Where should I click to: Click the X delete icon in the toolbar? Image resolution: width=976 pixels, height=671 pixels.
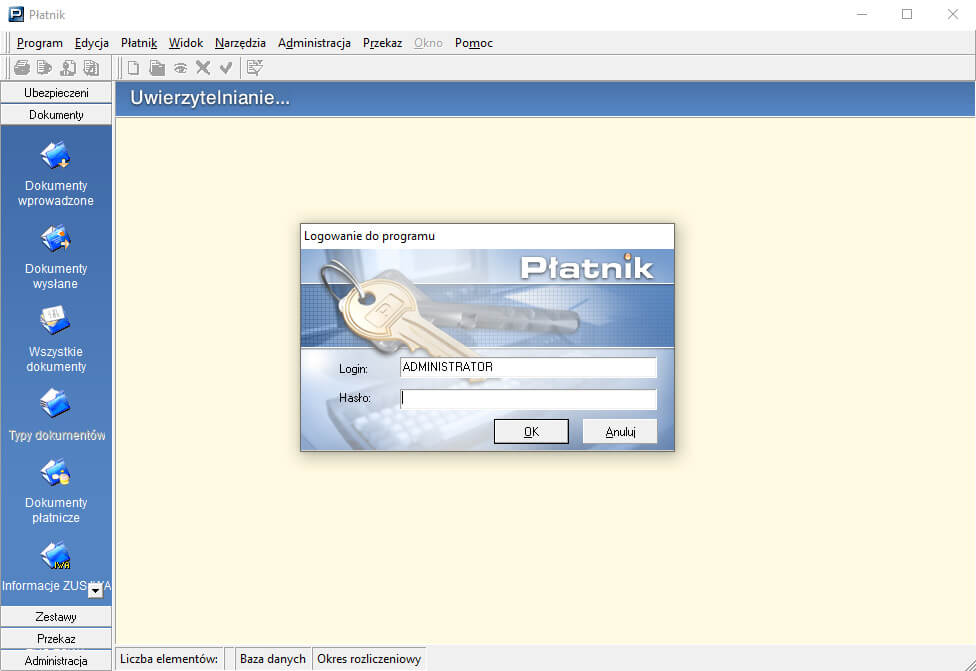[x=203, y=67]
